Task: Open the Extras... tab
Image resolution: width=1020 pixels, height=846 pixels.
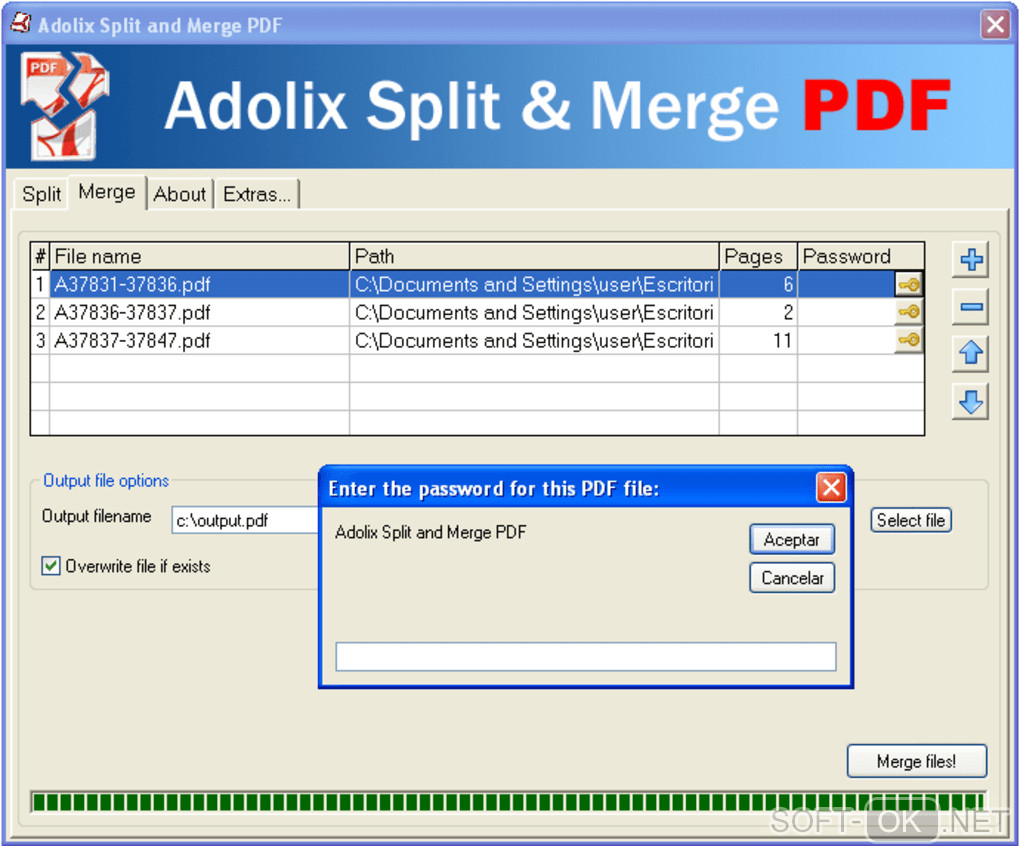Action: [257, 194]
